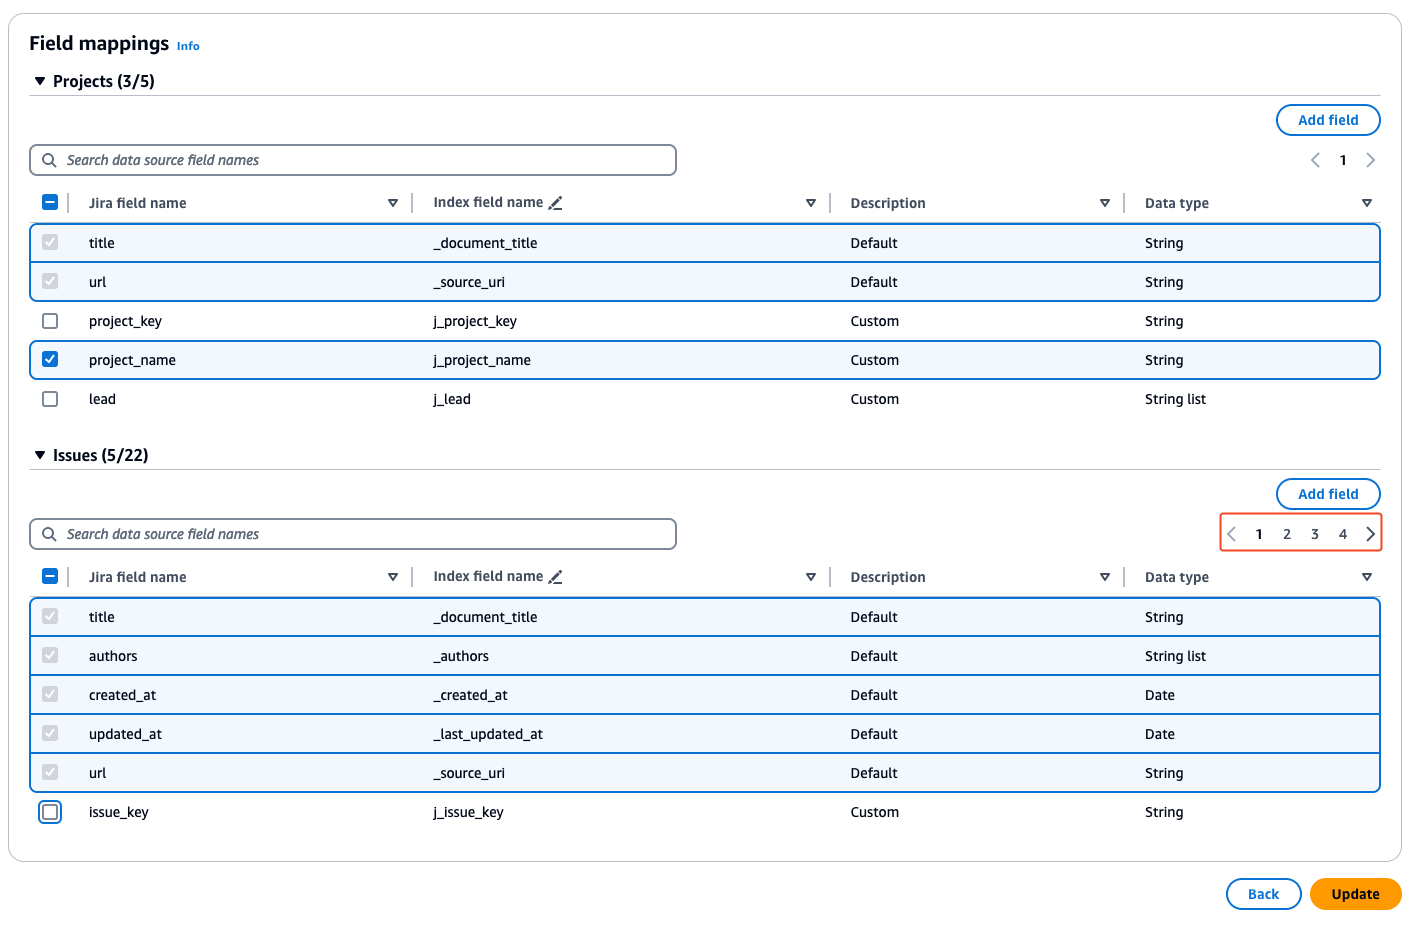Collapse the Issues (5/22) section
This screenshot has height=930, width=1415.
(x=39, y=455)
